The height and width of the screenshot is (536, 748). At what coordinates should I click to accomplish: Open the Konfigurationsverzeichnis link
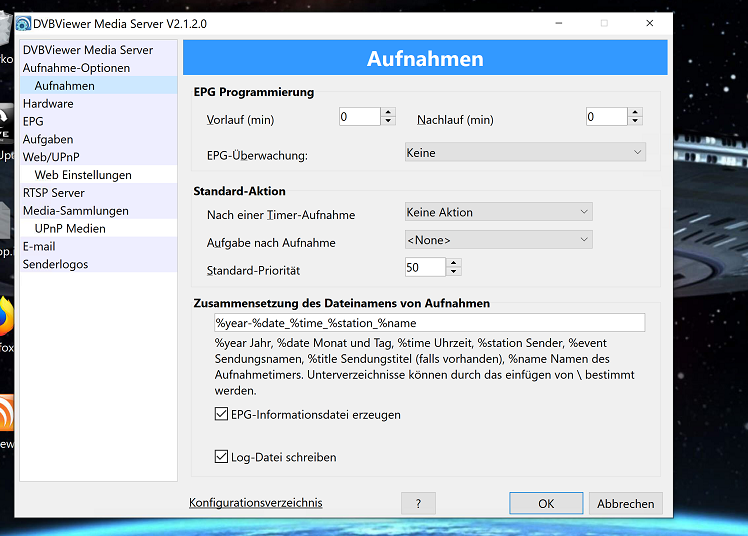coord(256,503)
